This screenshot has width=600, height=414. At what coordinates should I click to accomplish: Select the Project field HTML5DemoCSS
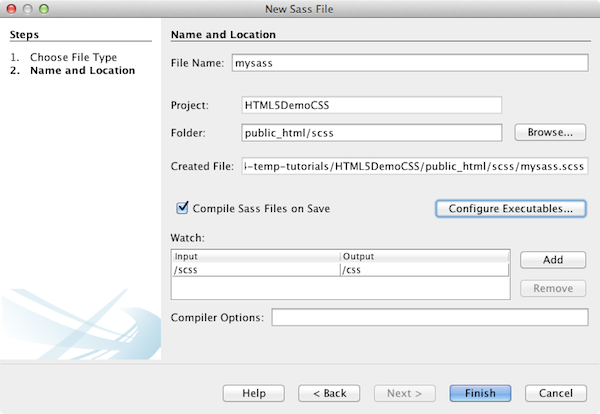tap(371, 104)
